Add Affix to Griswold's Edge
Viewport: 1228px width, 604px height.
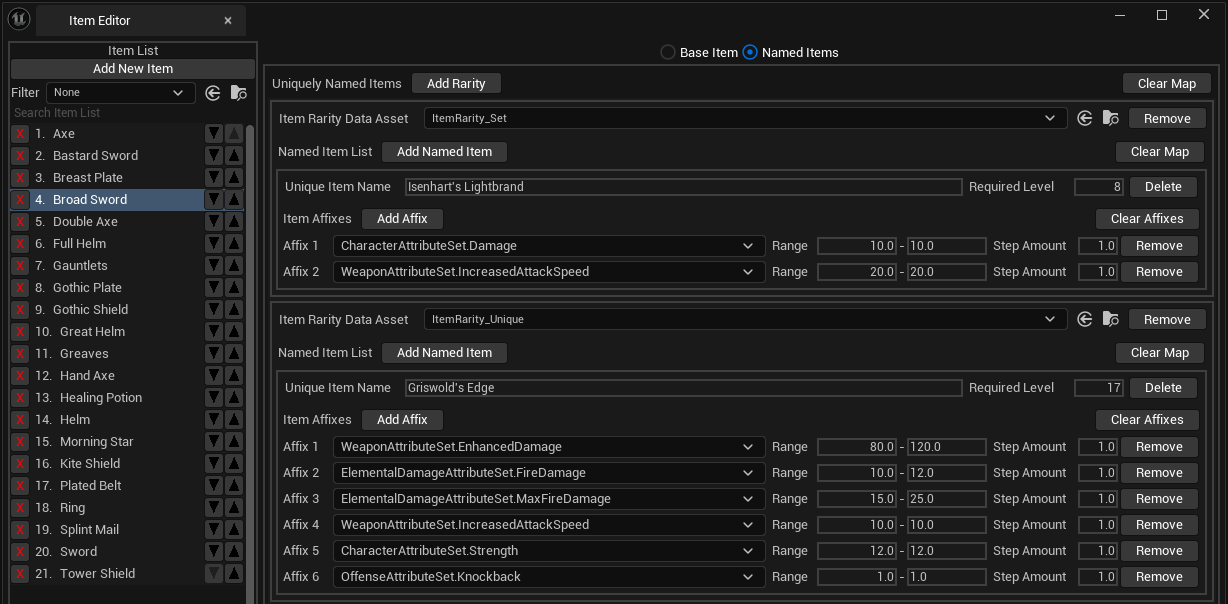tap(402, 420)
